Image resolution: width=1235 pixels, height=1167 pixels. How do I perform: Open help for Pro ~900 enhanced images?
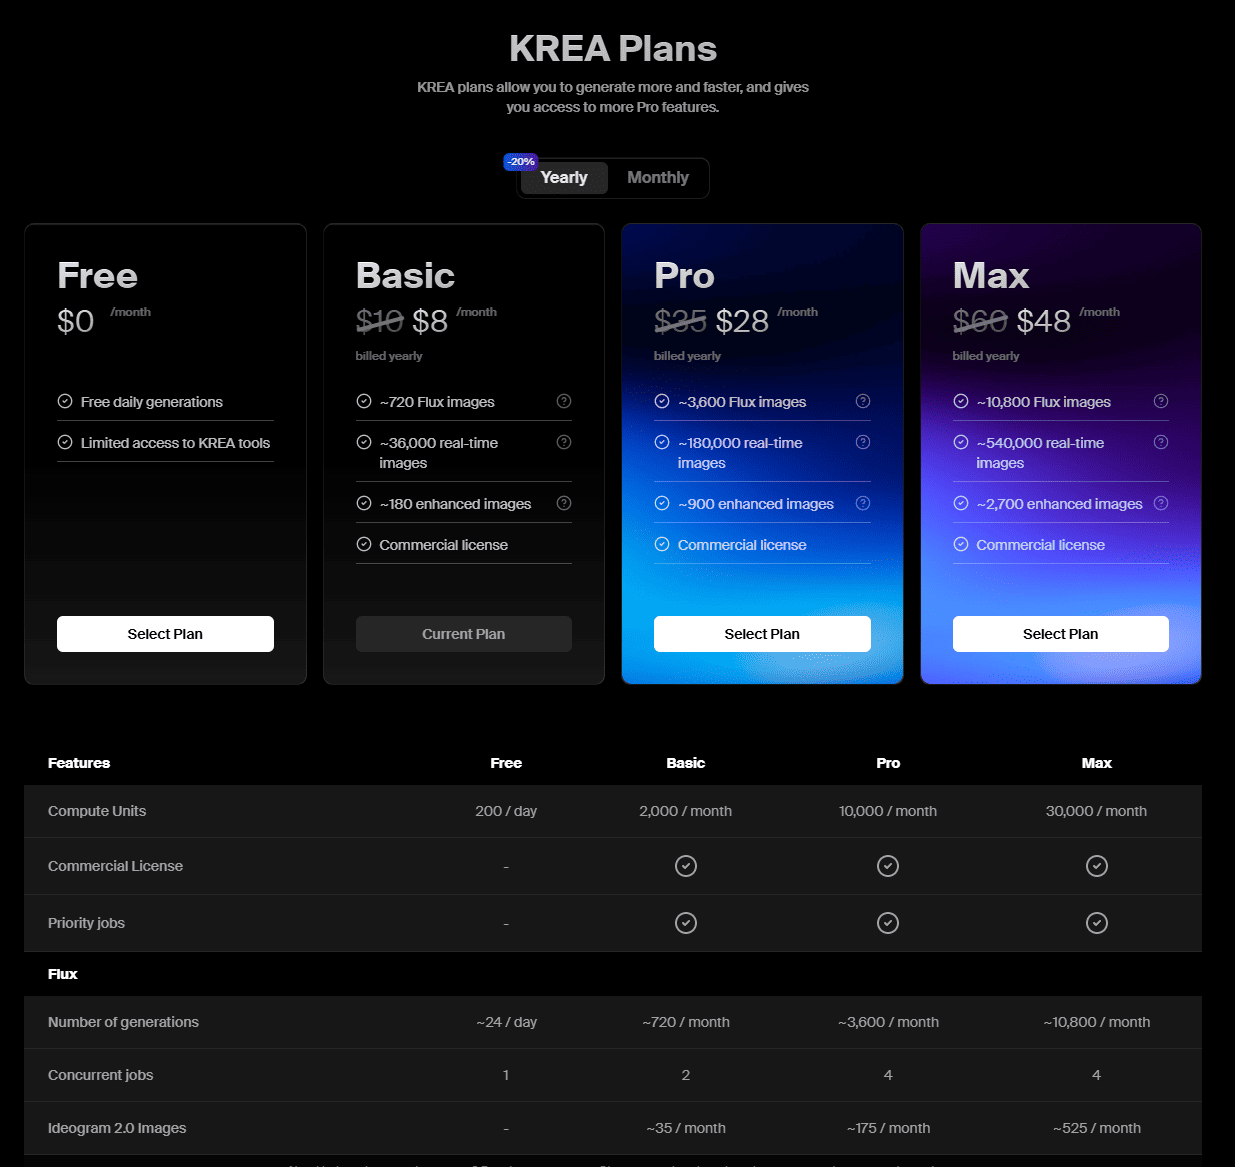863,503
